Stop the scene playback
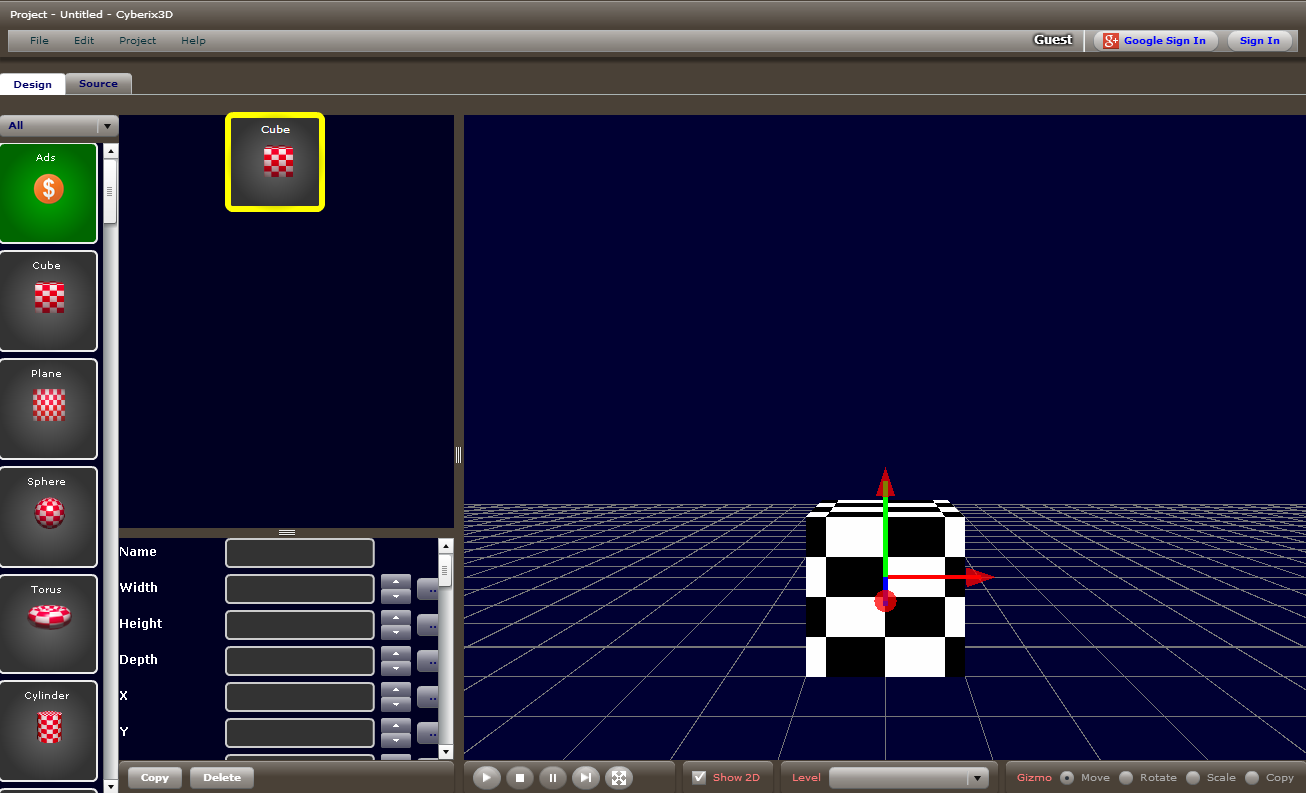 pos(519,777)
